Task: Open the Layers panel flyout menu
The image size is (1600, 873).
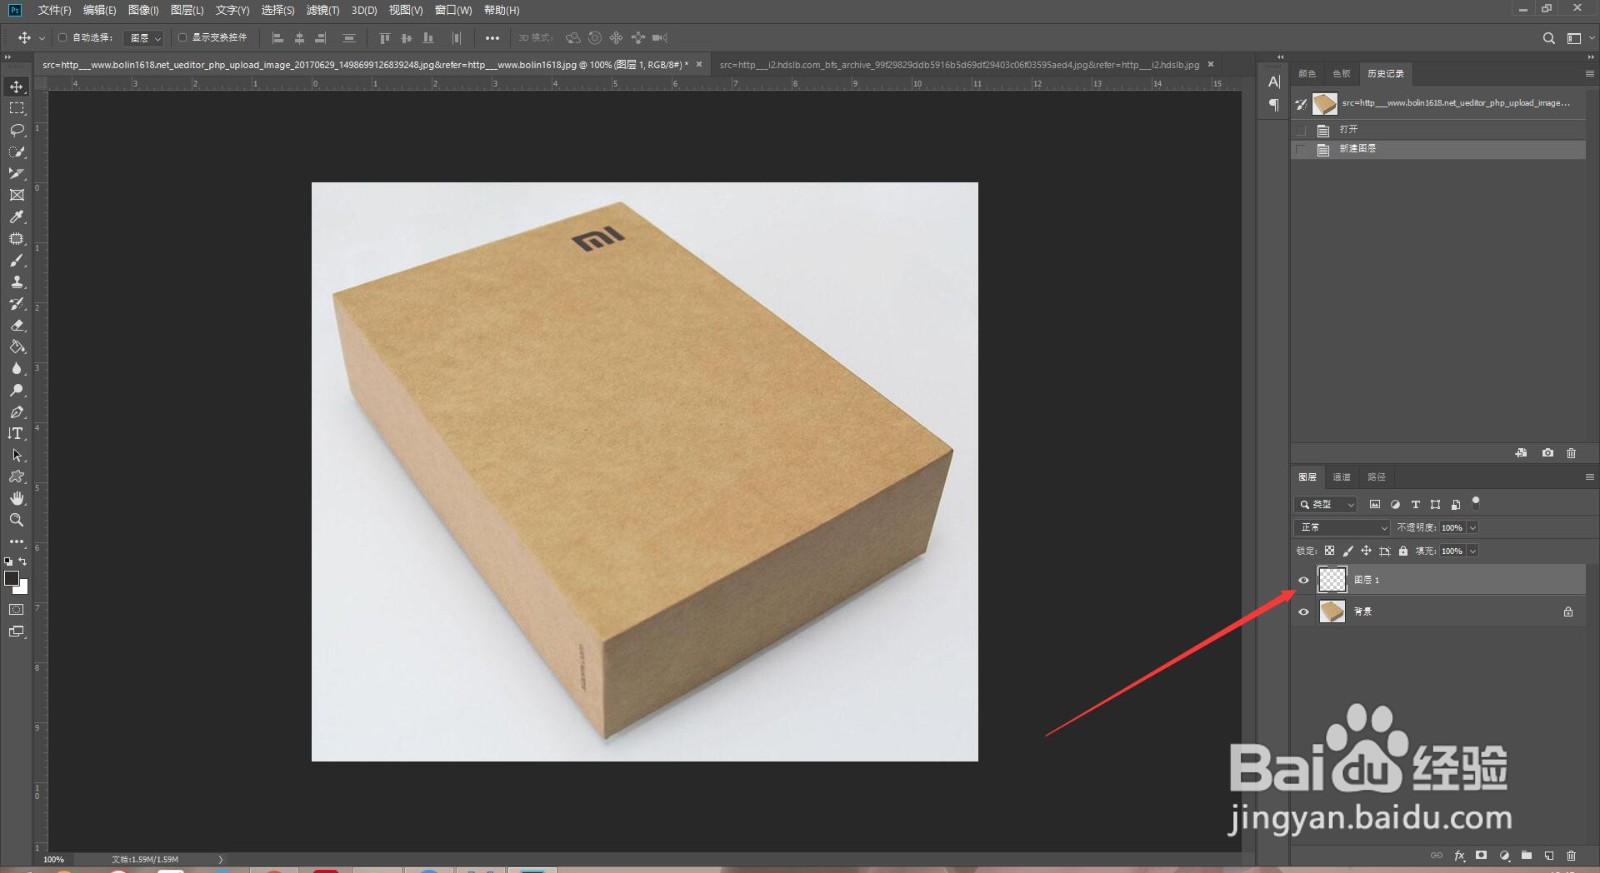Action: pos(1590,477)
